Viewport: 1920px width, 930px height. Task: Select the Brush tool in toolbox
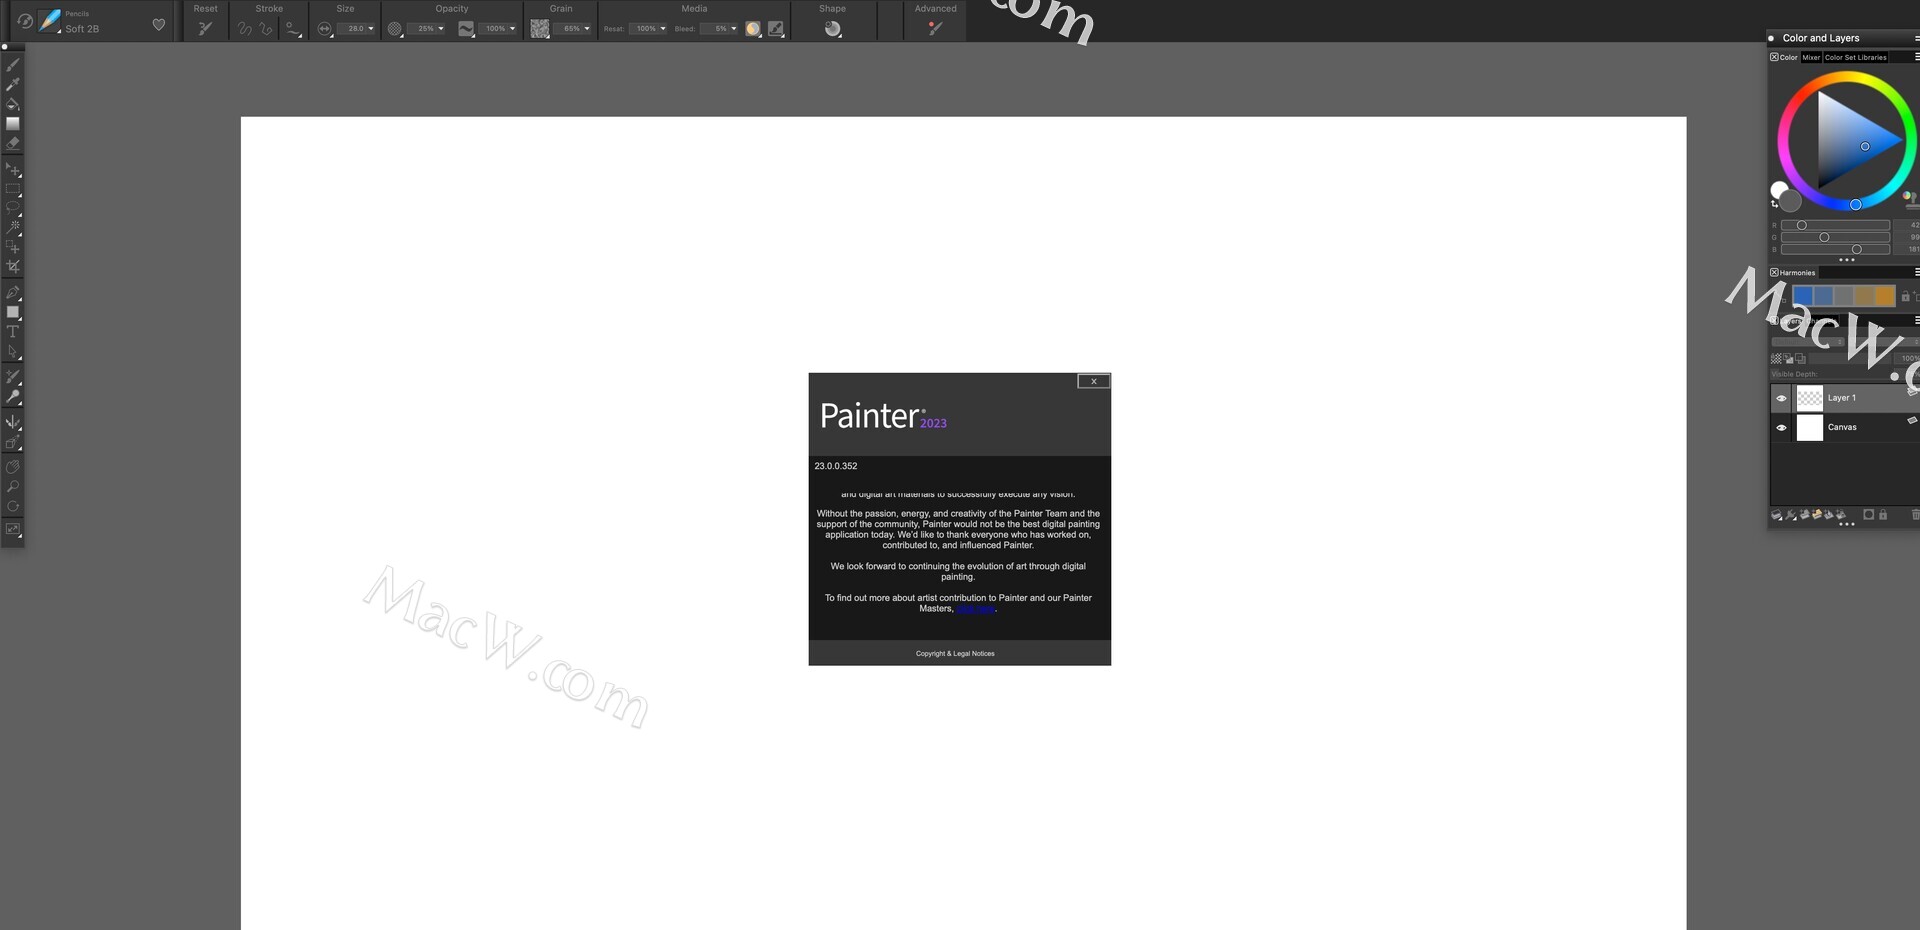coord(13,65)
